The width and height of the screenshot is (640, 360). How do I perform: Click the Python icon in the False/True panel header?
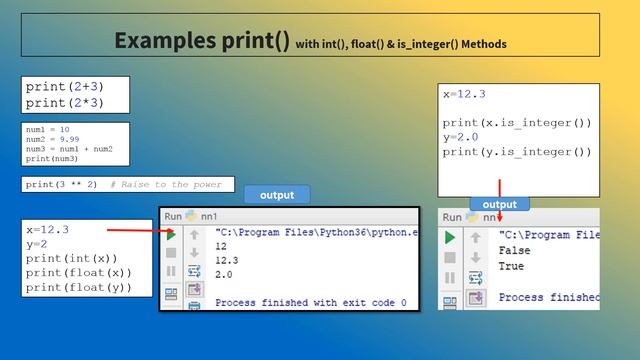coord(472,217)
